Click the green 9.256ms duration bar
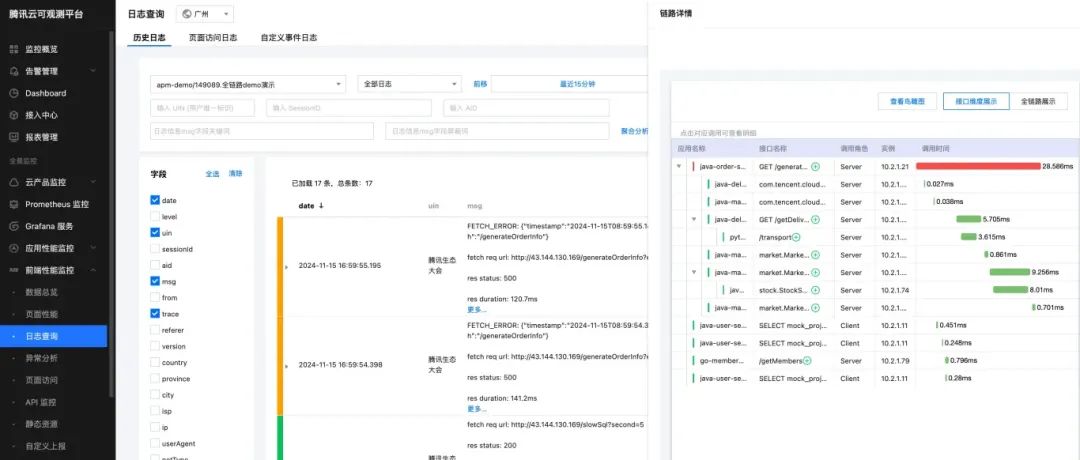This screenshot has width=1080, height=460. point(1009,273)
